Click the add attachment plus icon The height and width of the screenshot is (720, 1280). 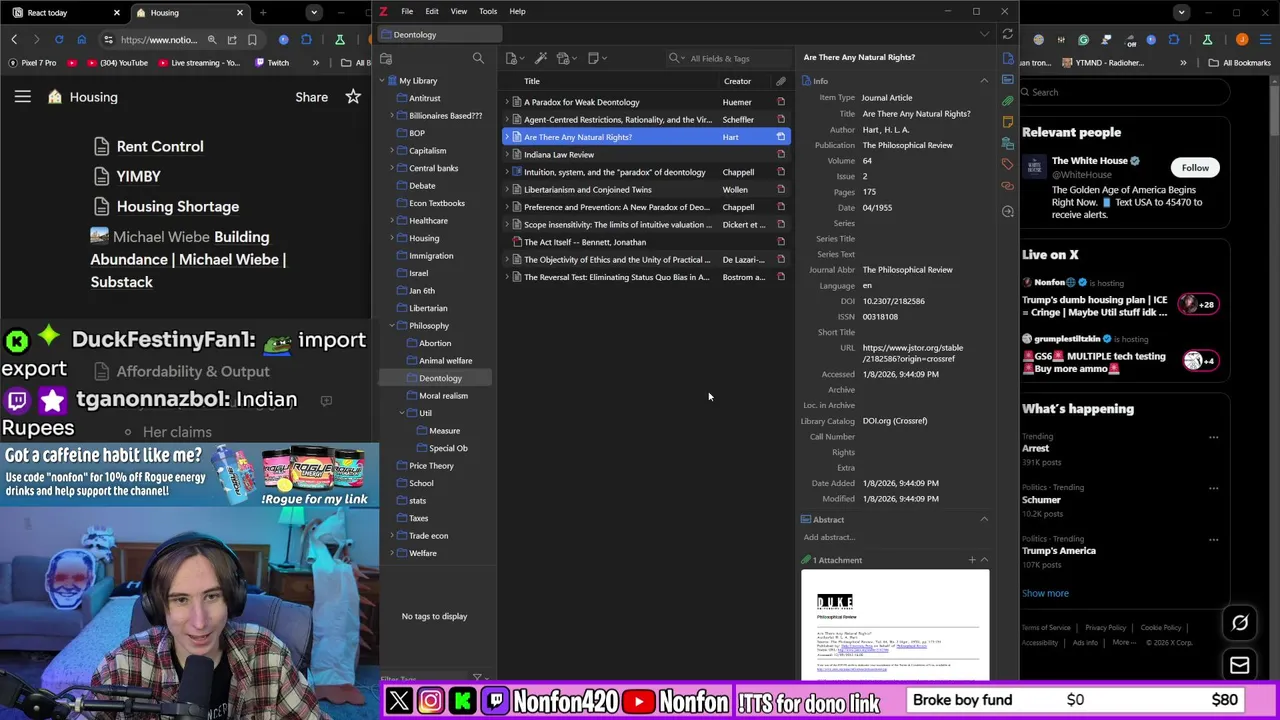click(x=972, y=560)
